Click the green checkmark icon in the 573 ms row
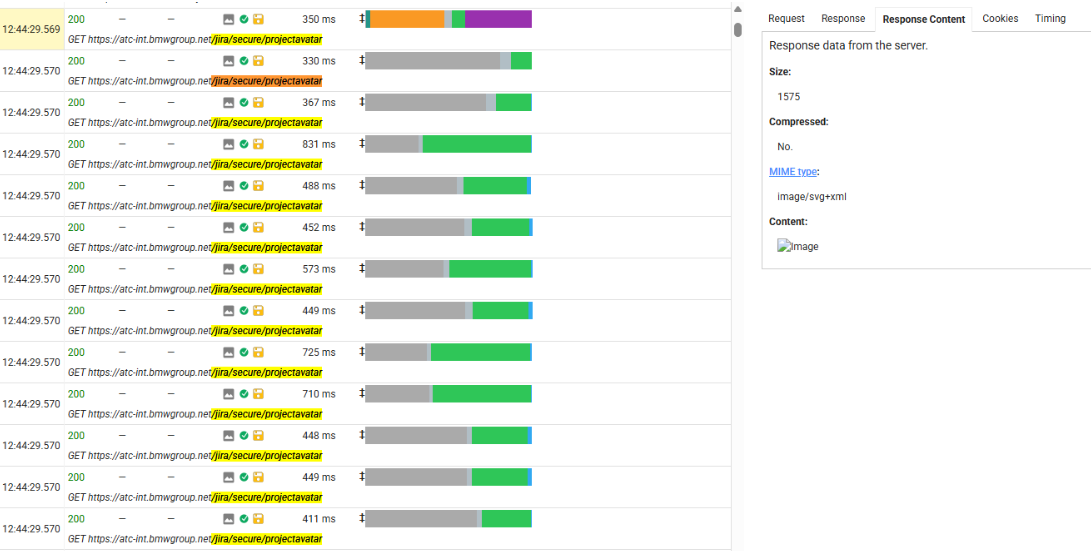This screenshot has width=1091, height=551. (244, 269)
